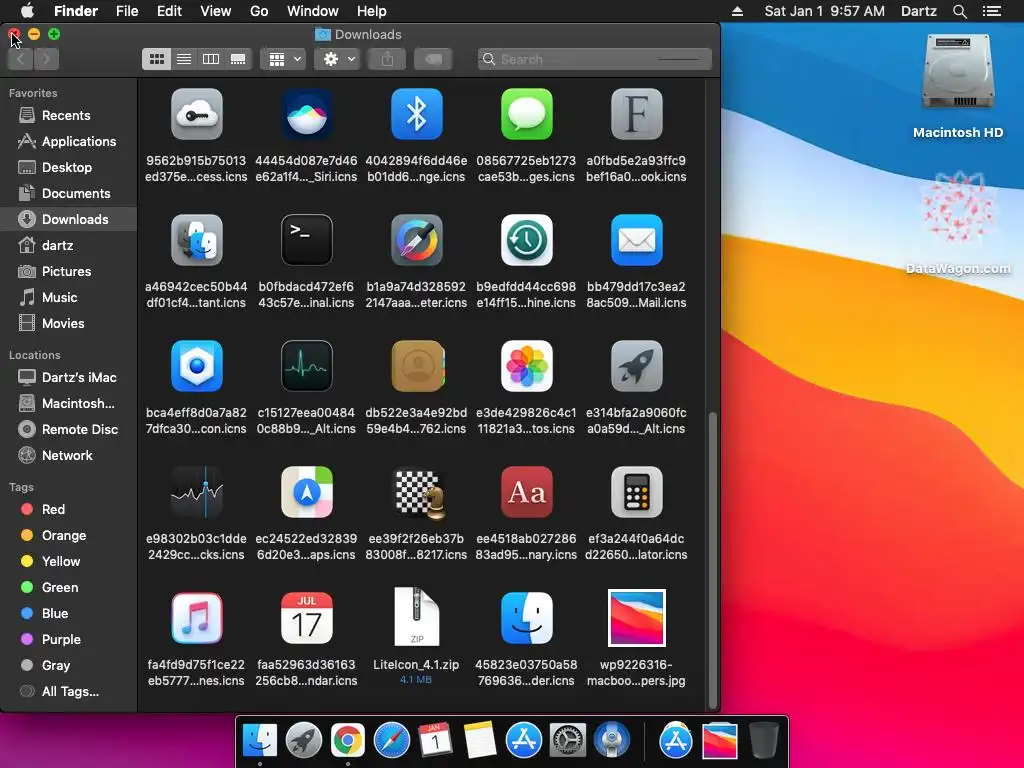Open Recents in the sidebar

[69, 116]
